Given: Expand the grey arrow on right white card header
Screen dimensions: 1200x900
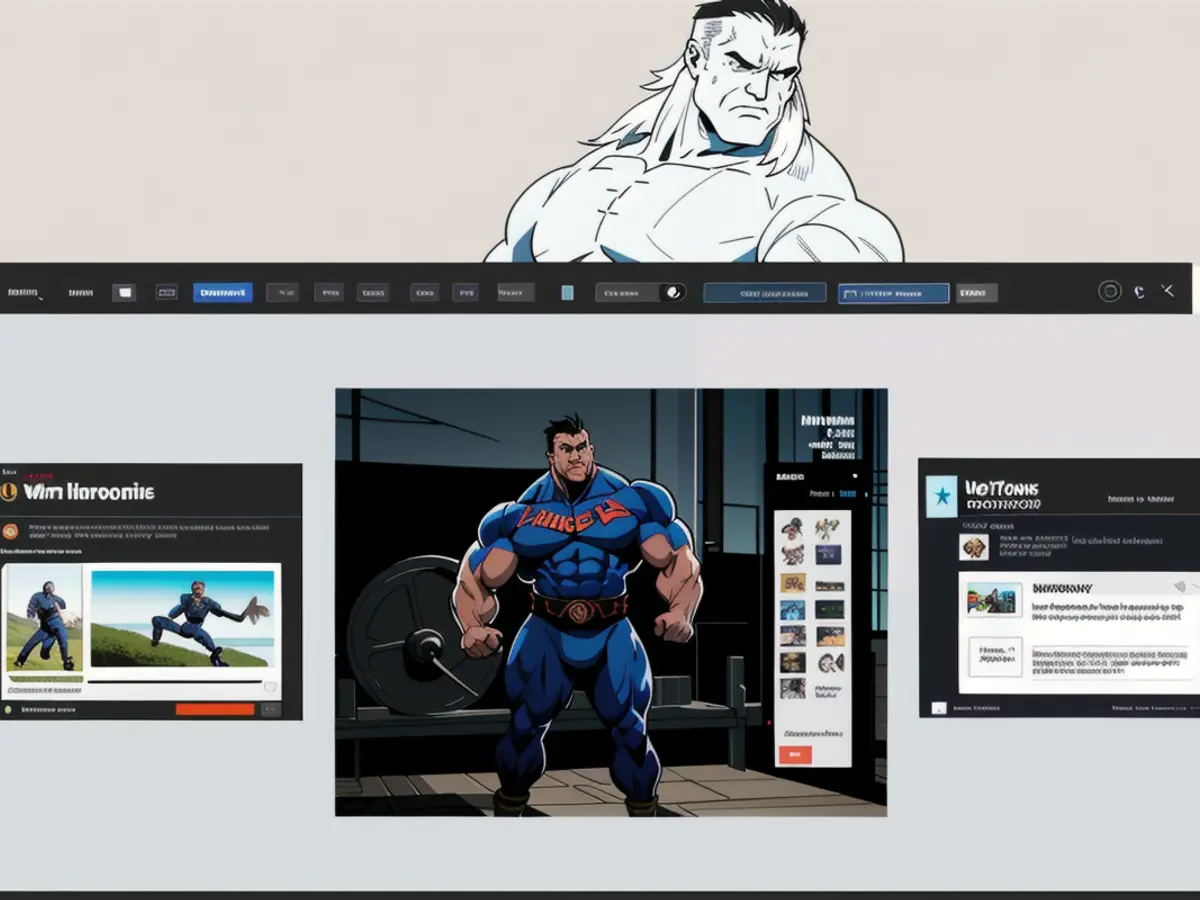Looking at the screenshot, I should [x=1180, y=586].
